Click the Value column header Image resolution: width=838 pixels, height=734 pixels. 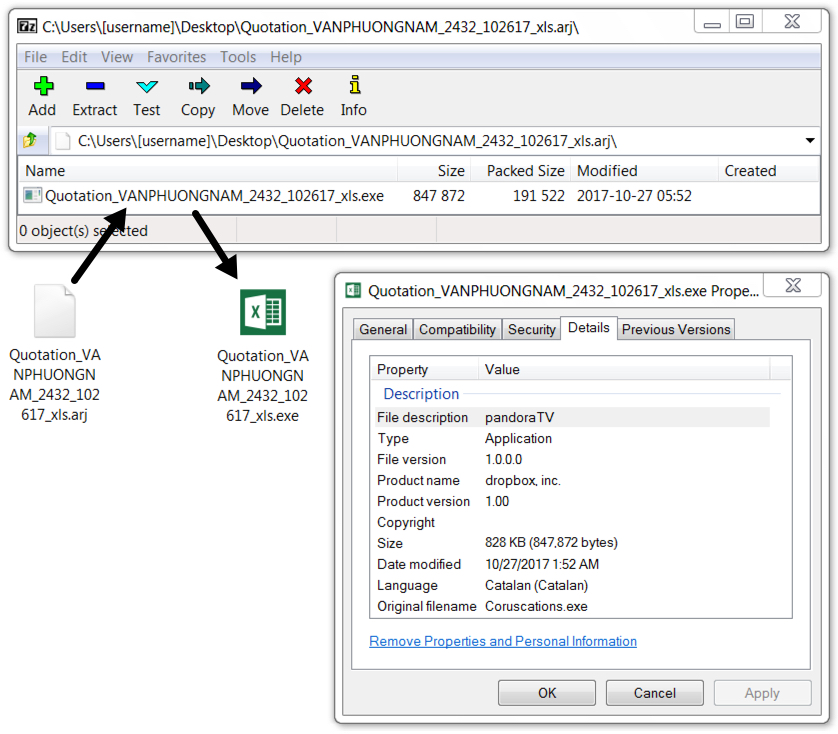click(624, 369)
